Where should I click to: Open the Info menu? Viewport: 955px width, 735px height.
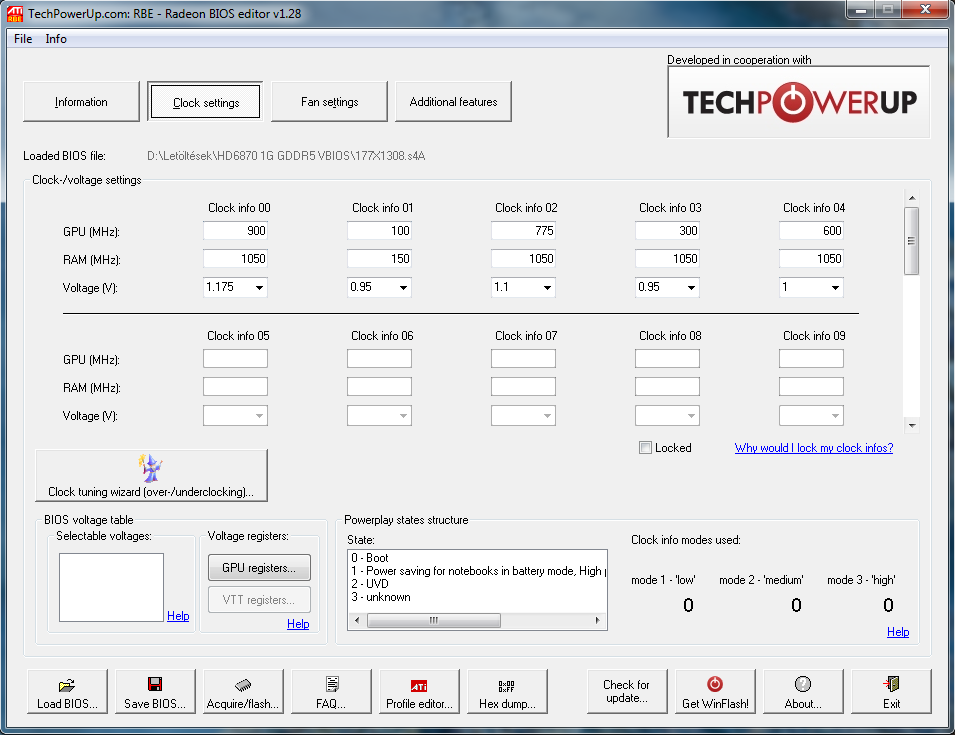(x=56, y=39)
